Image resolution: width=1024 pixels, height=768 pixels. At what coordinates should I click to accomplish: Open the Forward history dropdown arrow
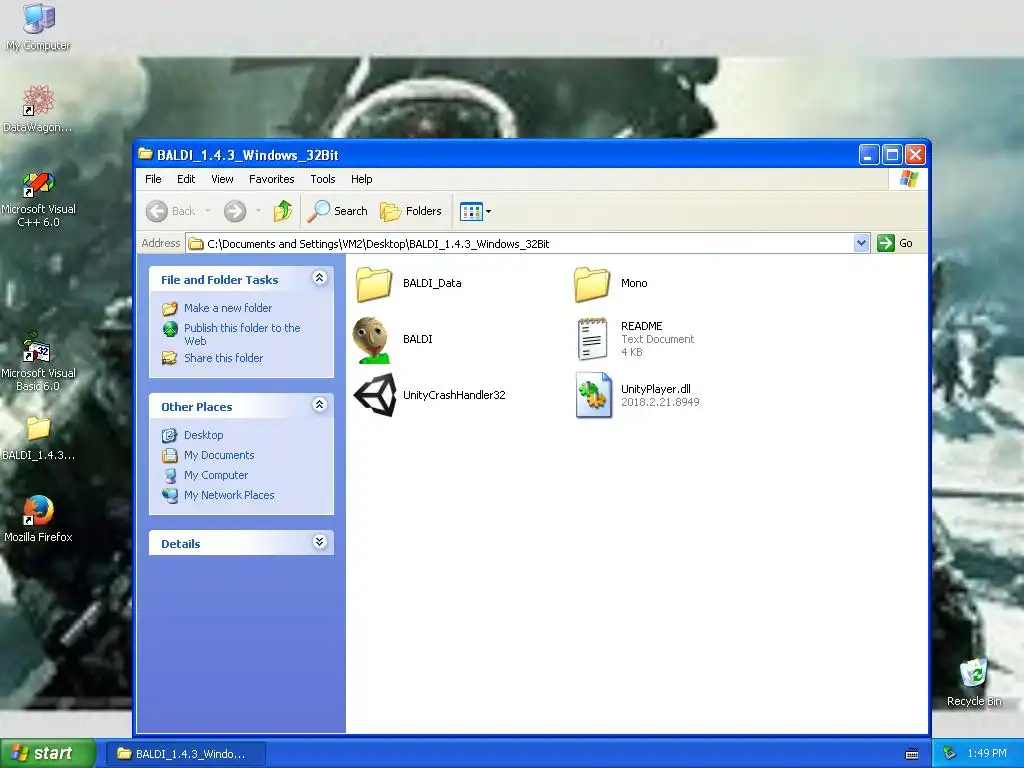click(259, 211)
